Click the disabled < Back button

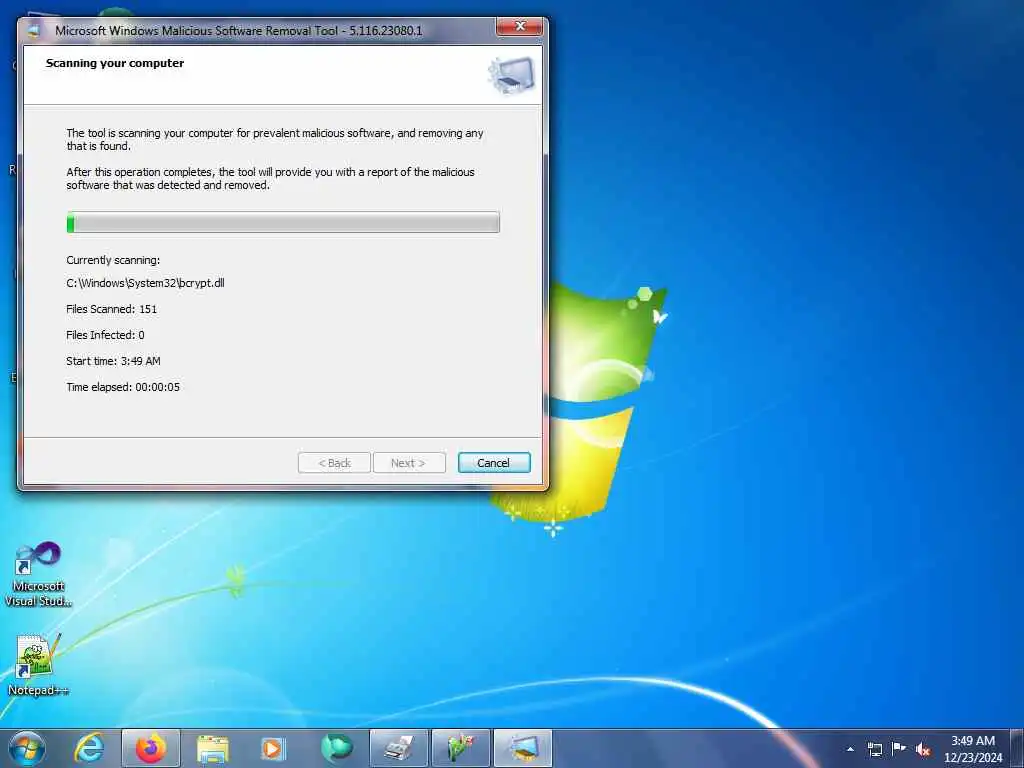334,462
